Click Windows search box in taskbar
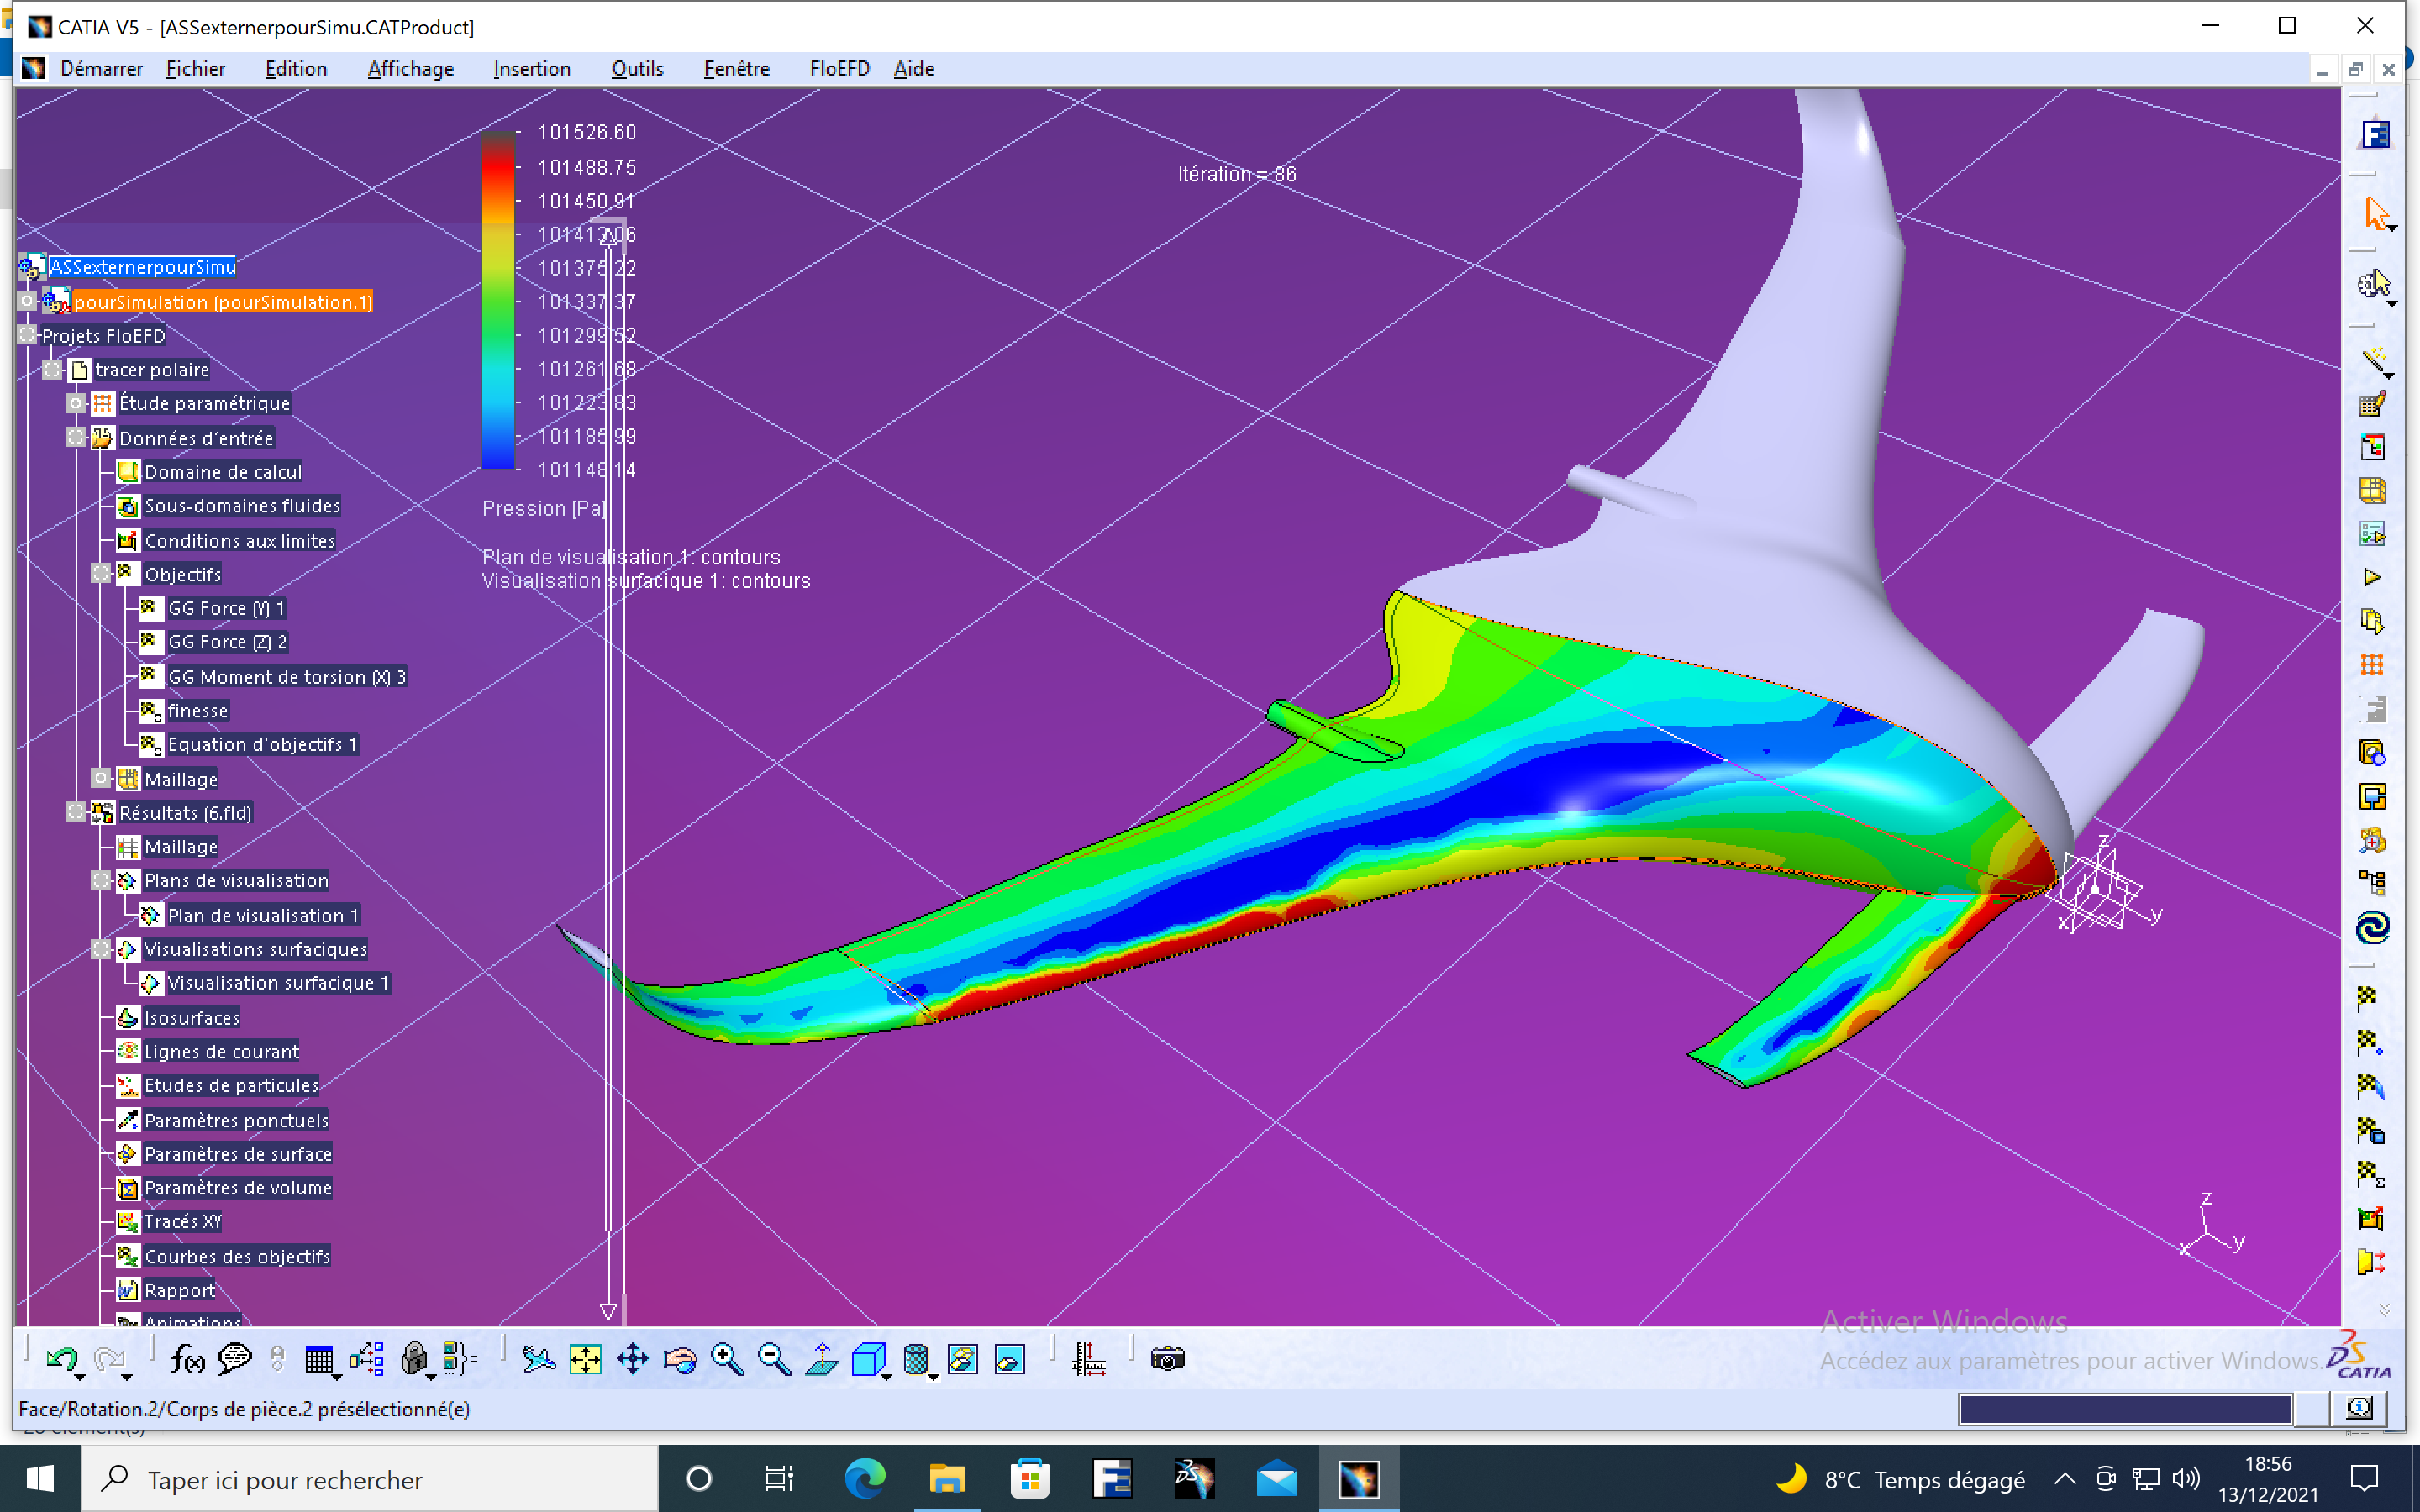The image size is (2420, 1512). point(370,1479)
